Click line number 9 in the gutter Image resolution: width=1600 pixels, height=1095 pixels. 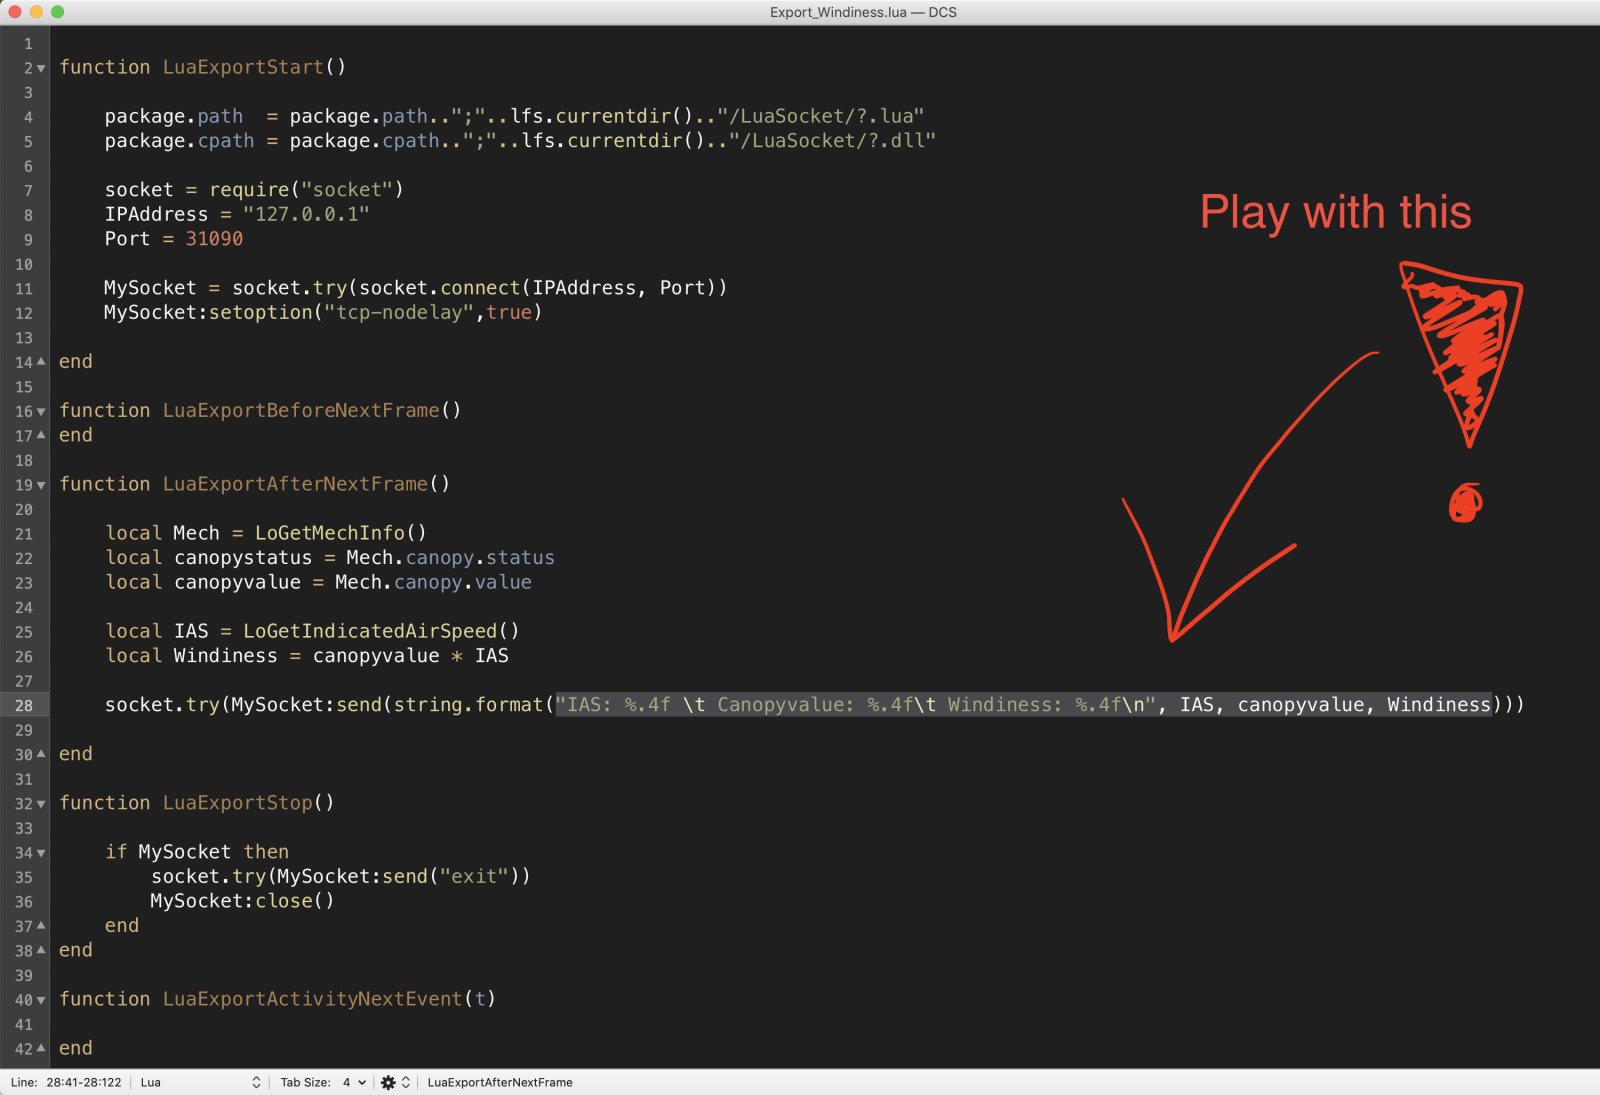tap(28, 240)
